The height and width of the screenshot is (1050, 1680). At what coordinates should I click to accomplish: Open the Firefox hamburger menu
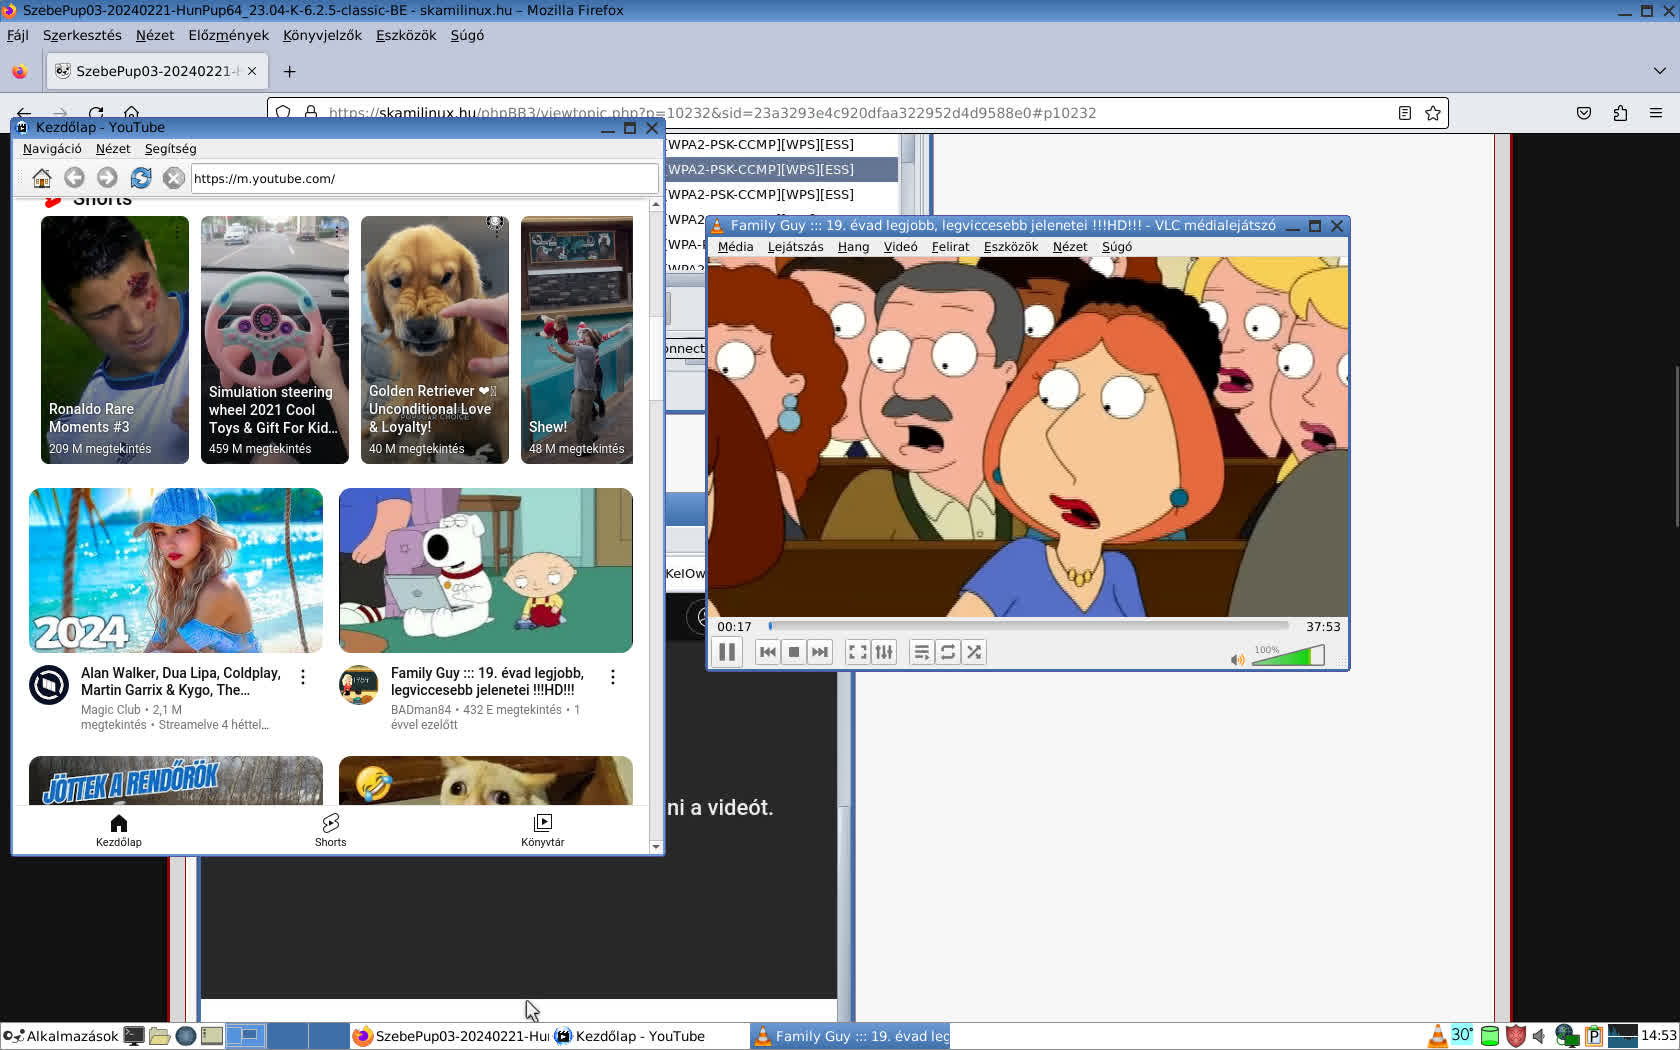(x=1656, y=113)
